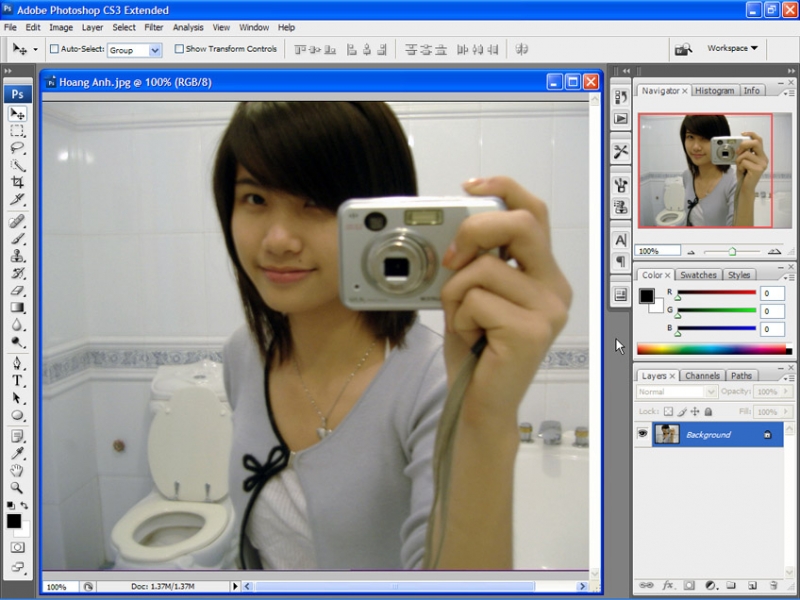Hide the Background layer with eye icon
The height and width of the screenshot is (600, 800).
[x=643, y=434]
